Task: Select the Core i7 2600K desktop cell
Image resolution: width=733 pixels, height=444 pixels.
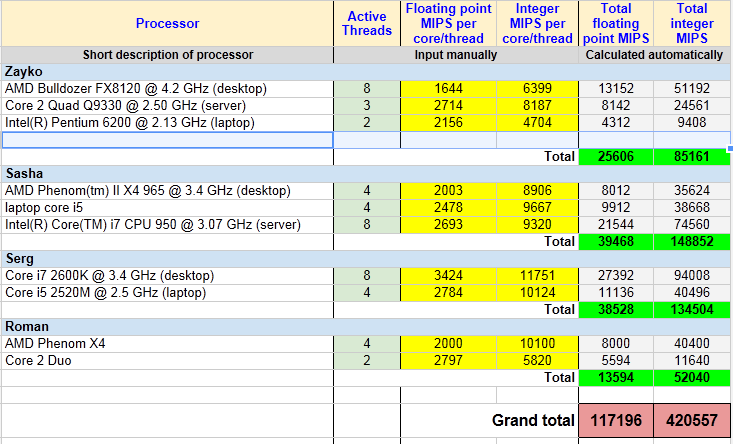Action: pyautogui.click(x=167, y=276)
